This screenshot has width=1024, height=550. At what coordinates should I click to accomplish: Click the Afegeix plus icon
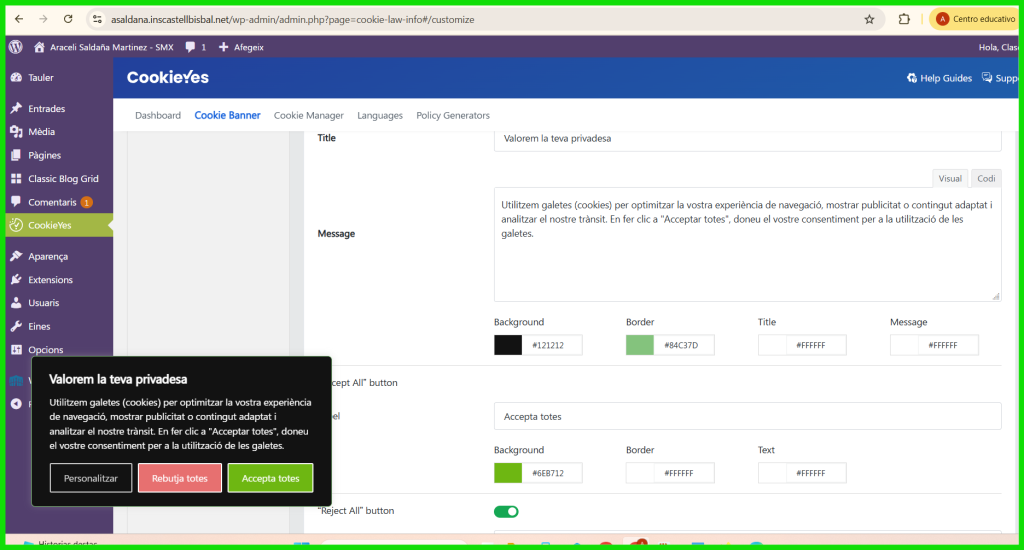223,47
